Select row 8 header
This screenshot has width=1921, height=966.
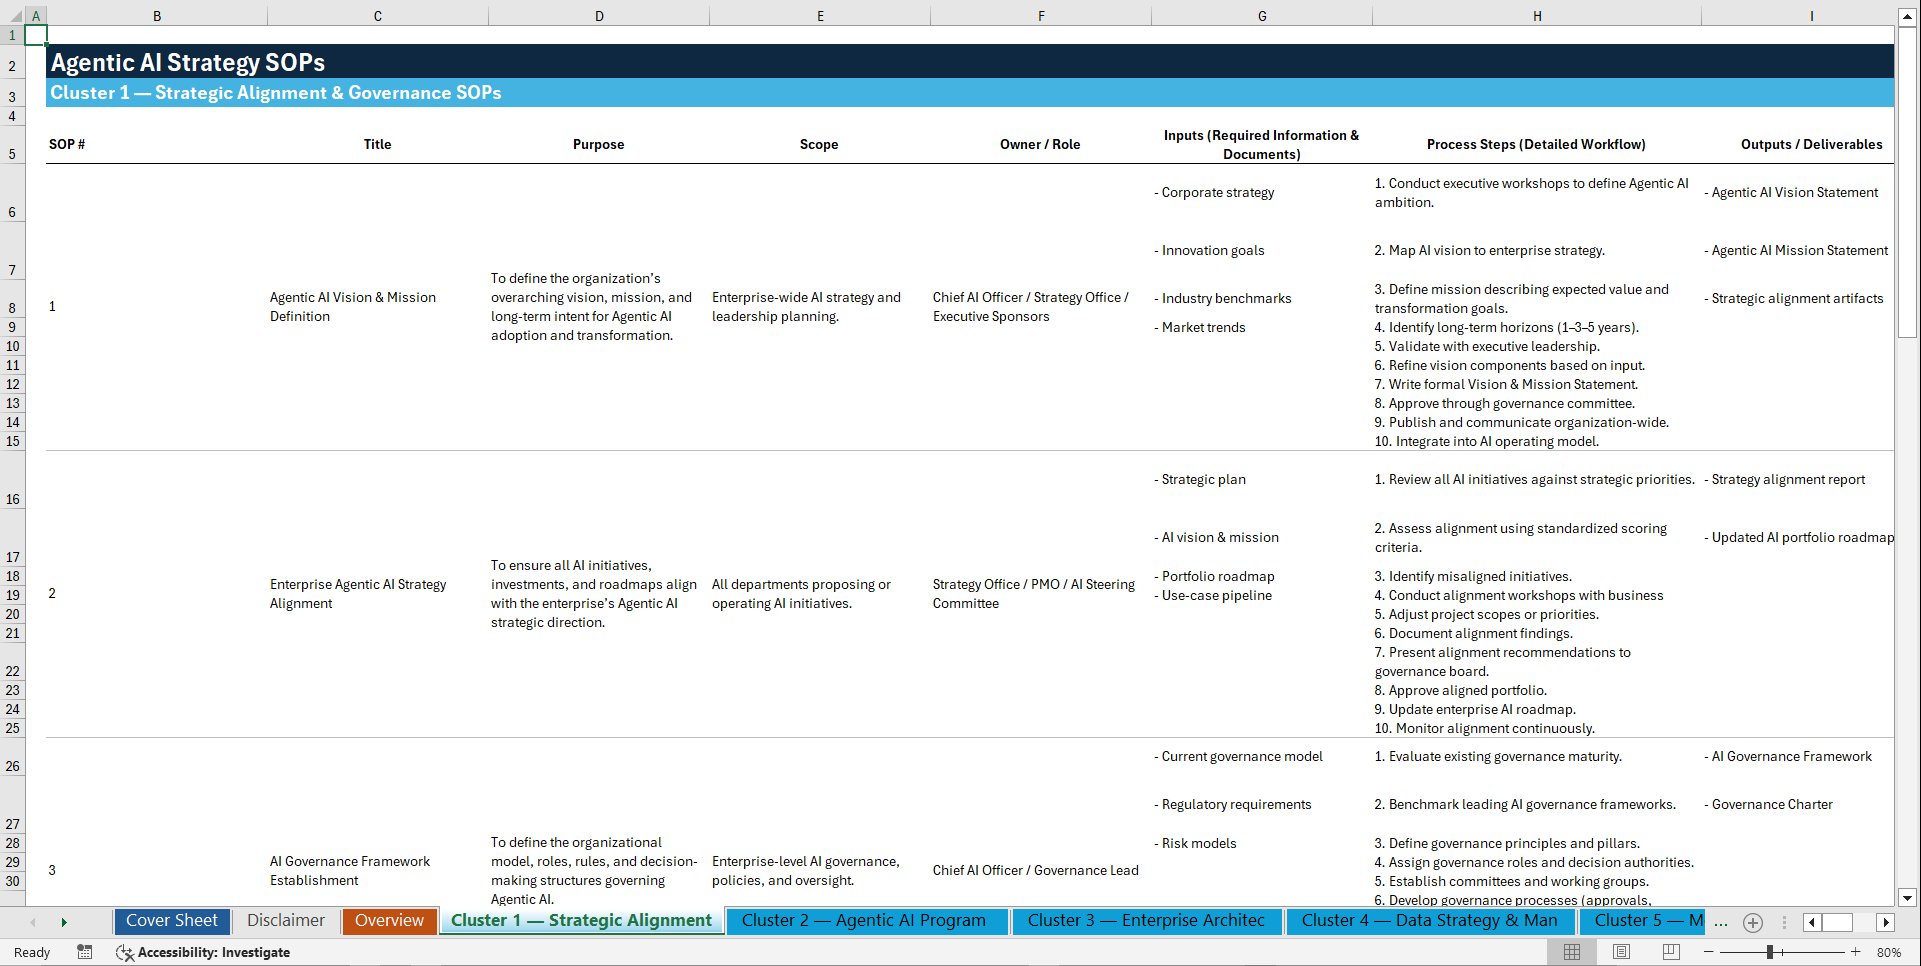12,306
